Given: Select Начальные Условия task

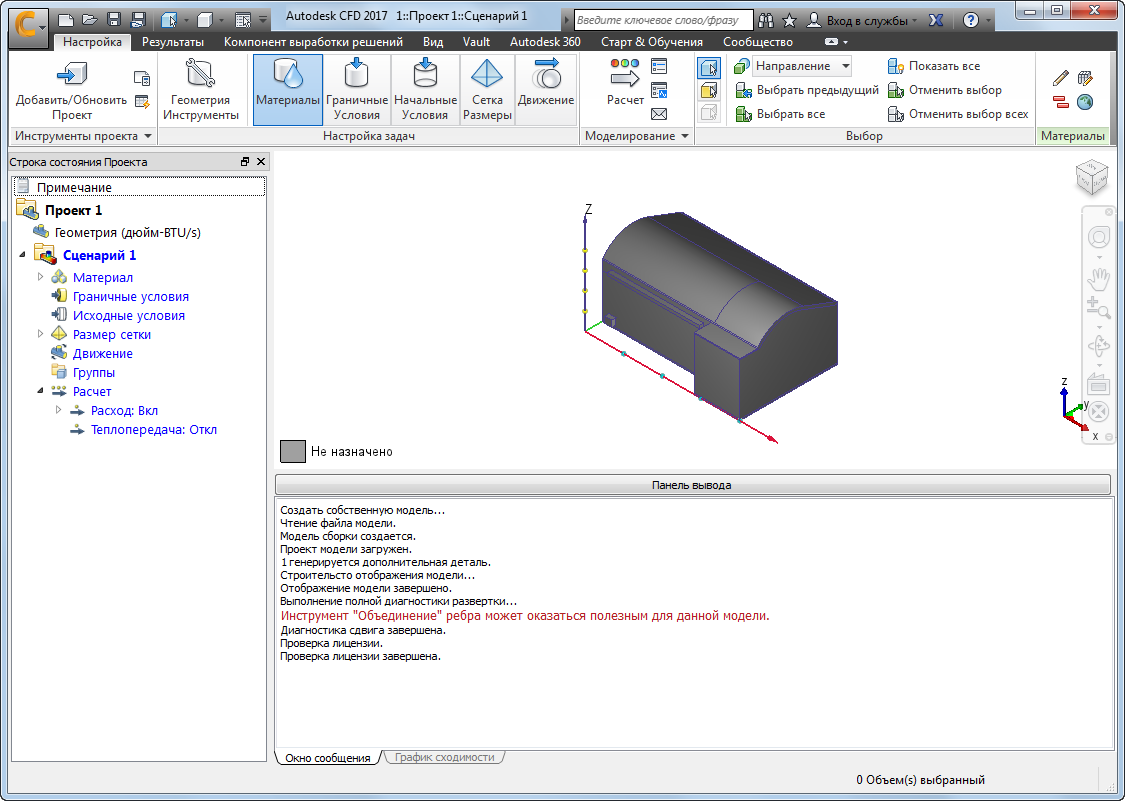Looking at the screenshot, I should click(425, 90).
